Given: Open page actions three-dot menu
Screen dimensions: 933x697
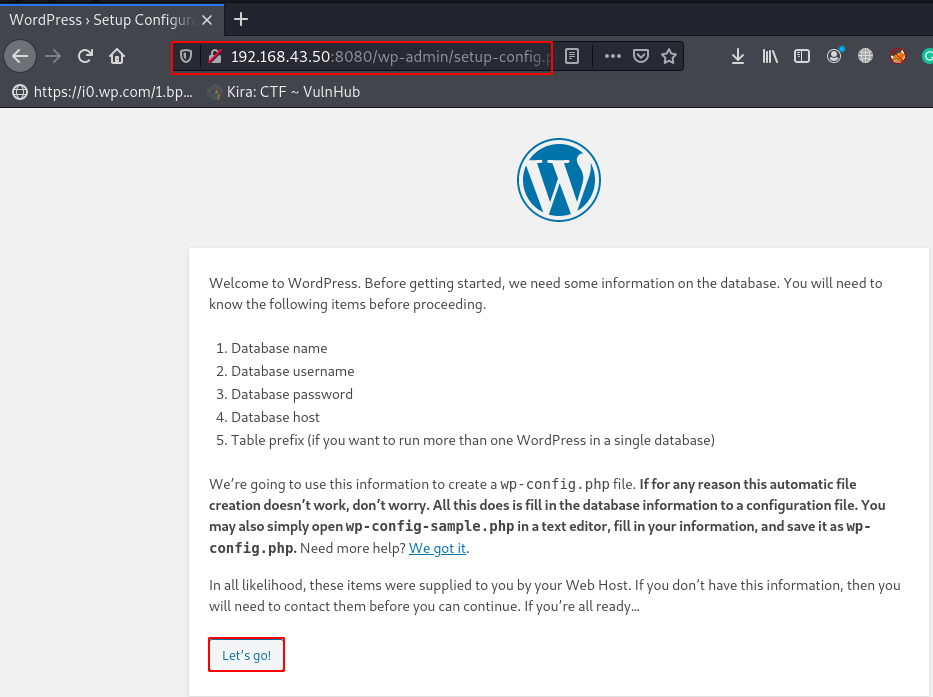Looking at the screenshot, I should point(612,57).
